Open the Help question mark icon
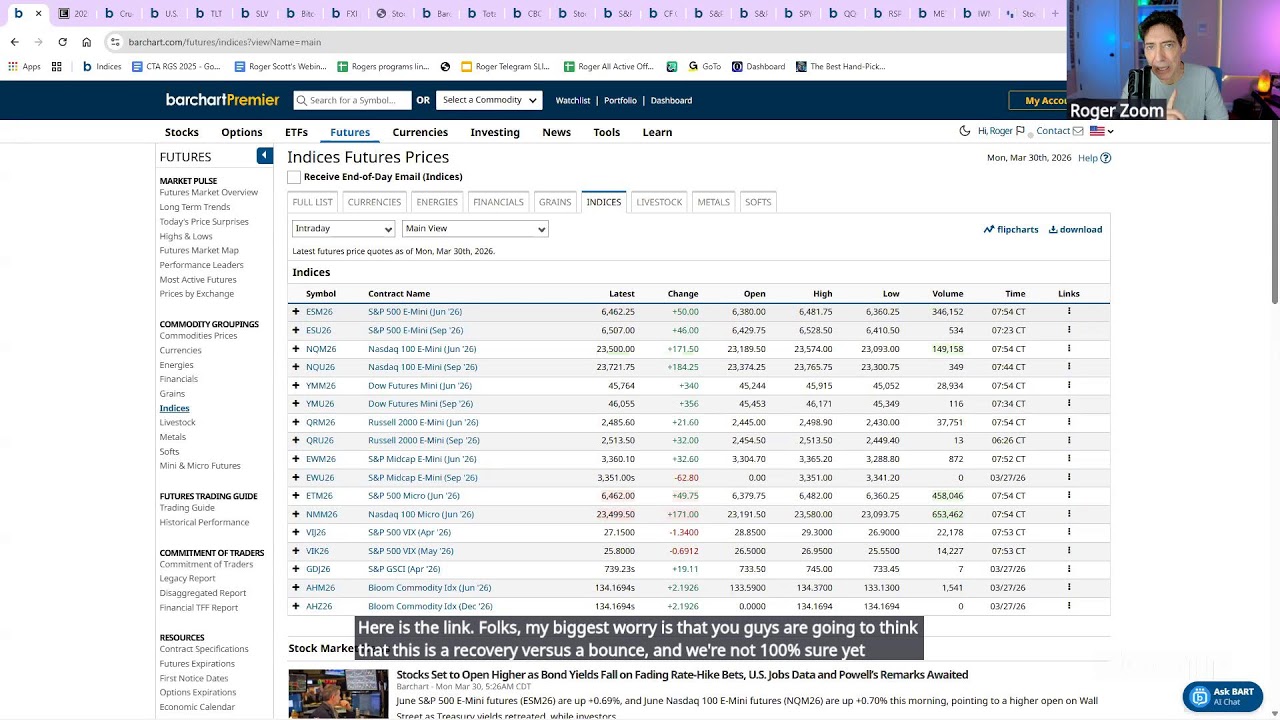Image resolution: width=1280 pixels, height=720 pixels. pyautogui.click(x=1105, y=158)
